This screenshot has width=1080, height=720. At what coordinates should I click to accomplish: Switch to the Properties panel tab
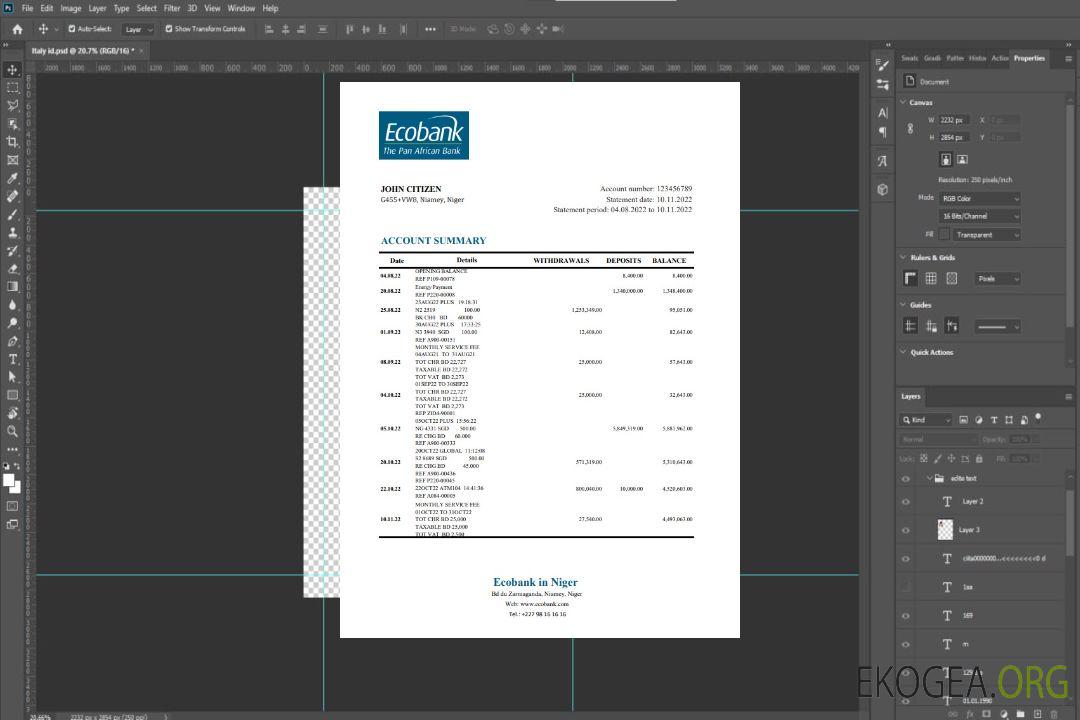(1028, 58)
